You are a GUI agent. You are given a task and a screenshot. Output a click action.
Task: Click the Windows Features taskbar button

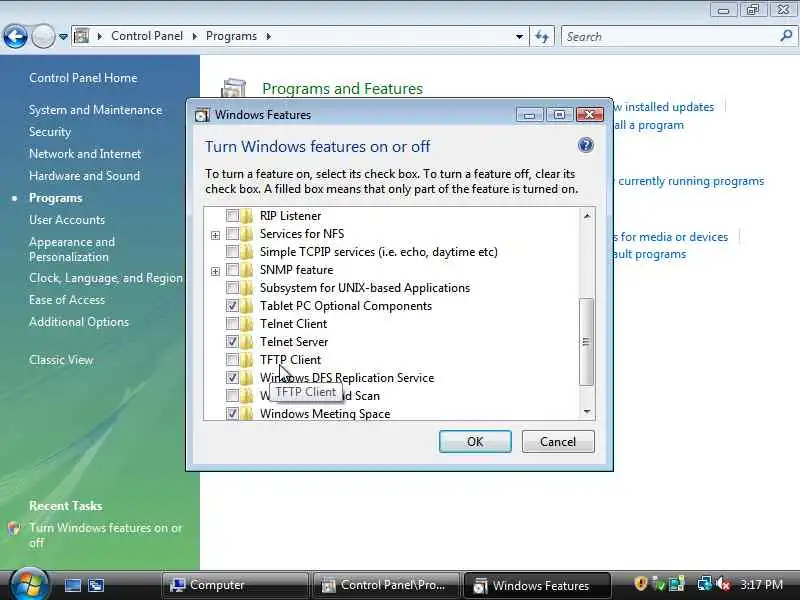pos(537,585)
